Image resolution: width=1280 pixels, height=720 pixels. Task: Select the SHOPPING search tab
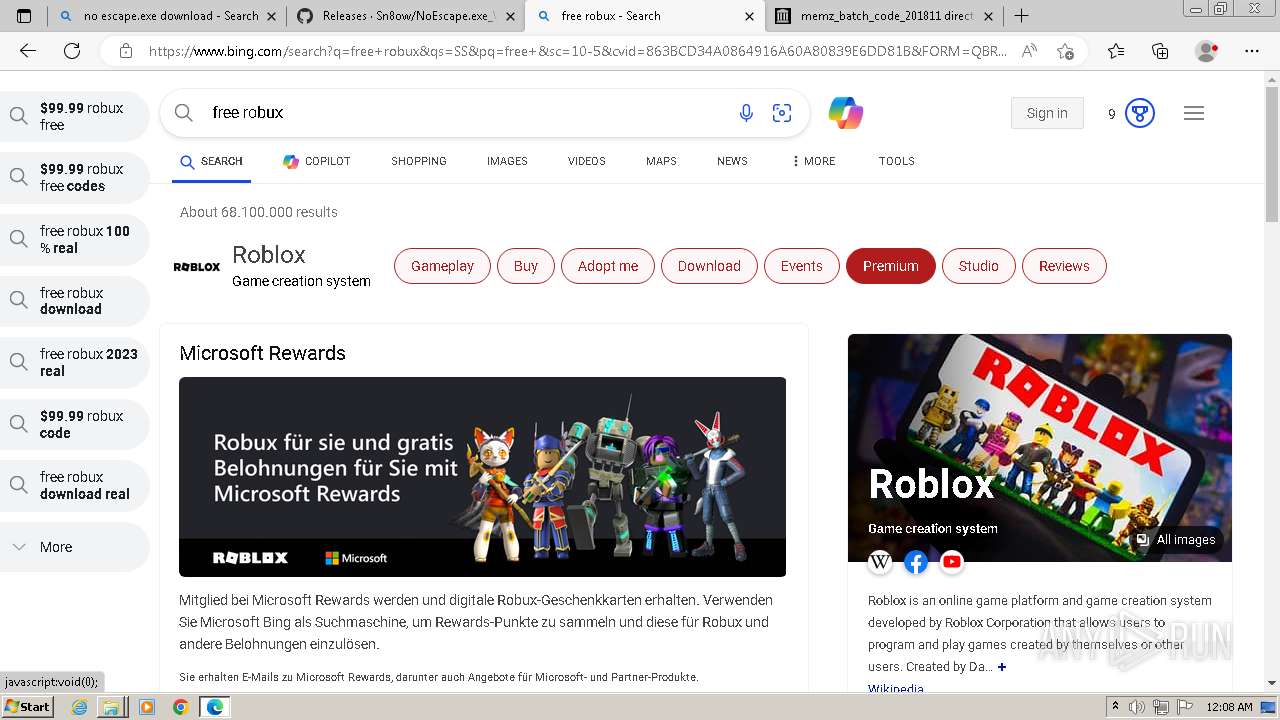pos(419,161)
